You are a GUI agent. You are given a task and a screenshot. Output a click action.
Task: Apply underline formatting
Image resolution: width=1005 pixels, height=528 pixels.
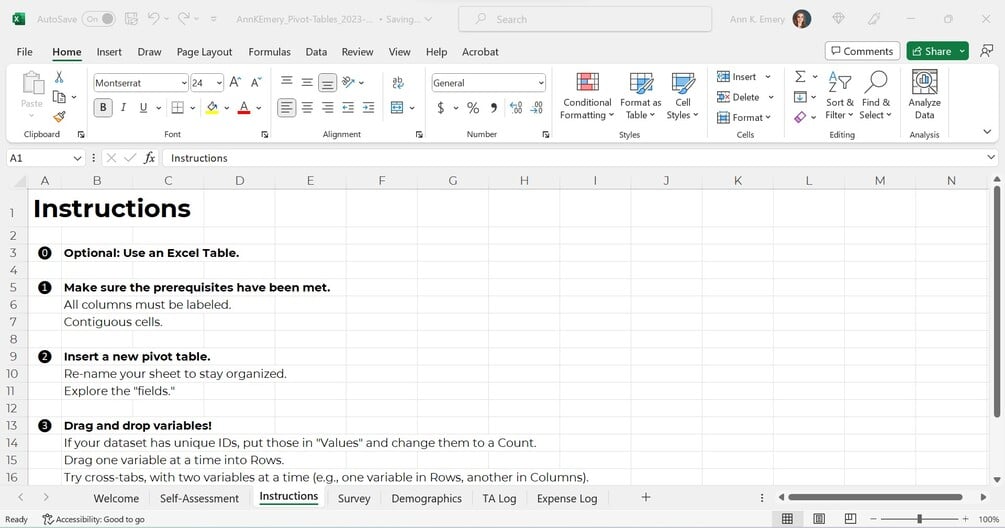coord(143,108)
